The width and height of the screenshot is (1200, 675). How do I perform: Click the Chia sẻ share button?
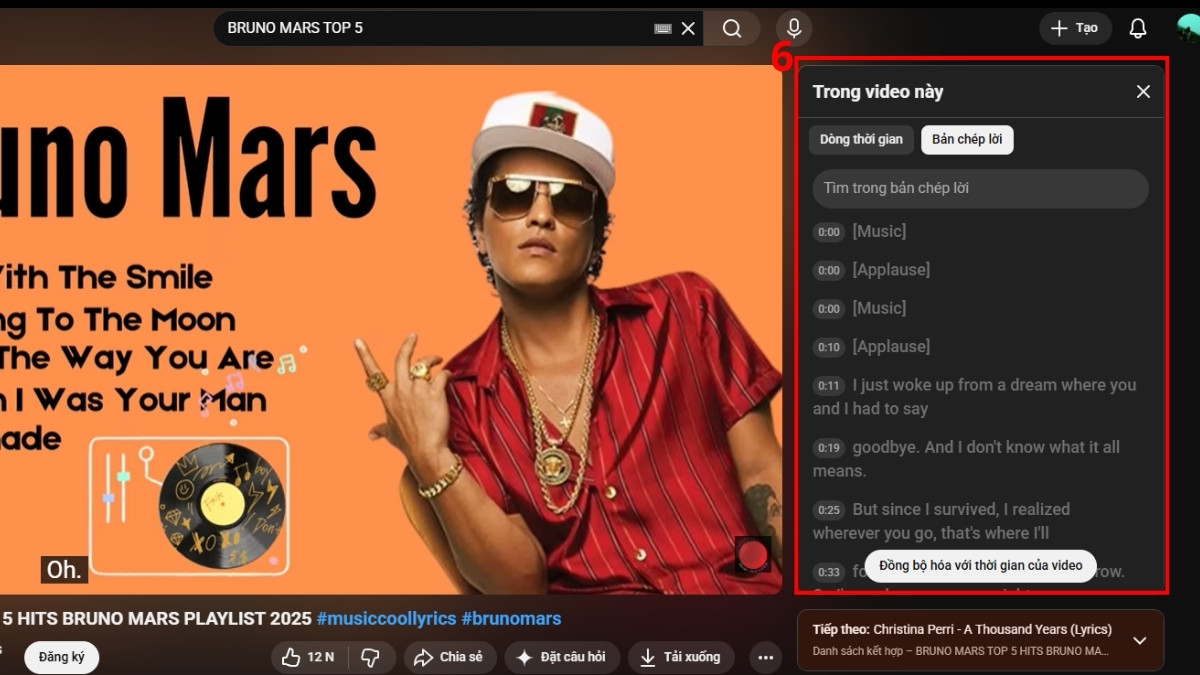click(x=449, y=657)
